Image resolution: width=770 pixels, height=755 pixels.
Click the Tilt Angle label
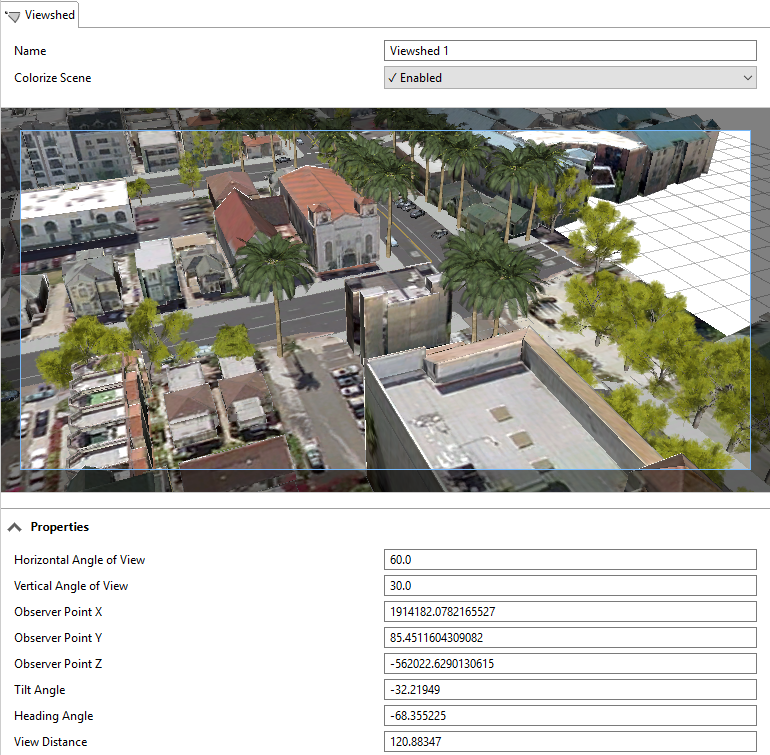point(40,690)
